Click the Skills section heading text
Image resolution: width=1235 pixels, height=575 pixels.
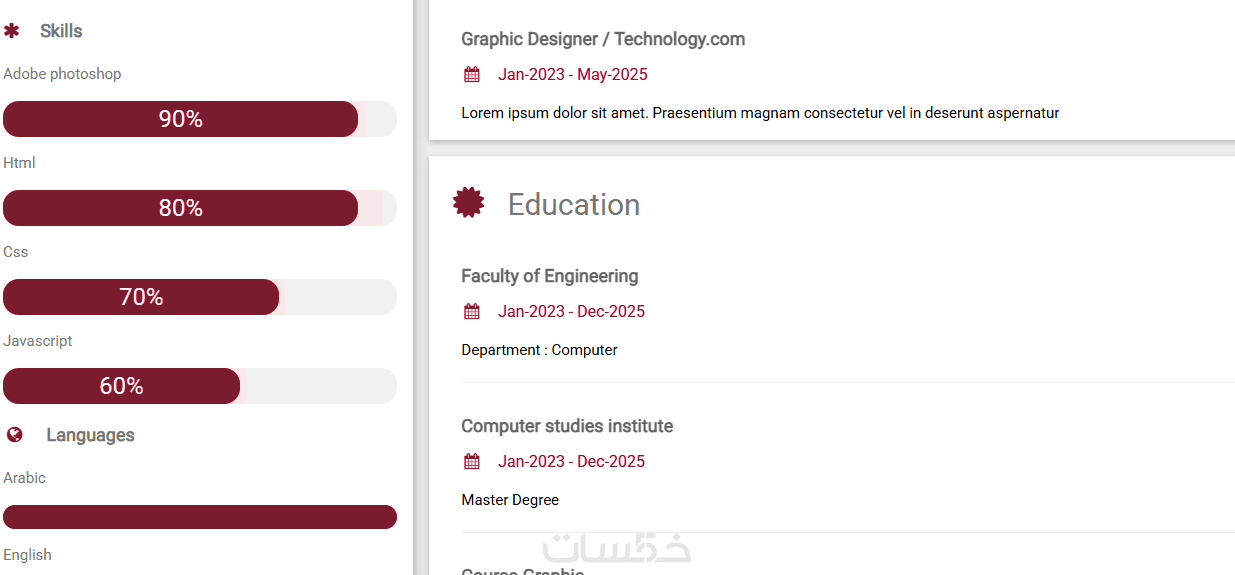[61, 32]
